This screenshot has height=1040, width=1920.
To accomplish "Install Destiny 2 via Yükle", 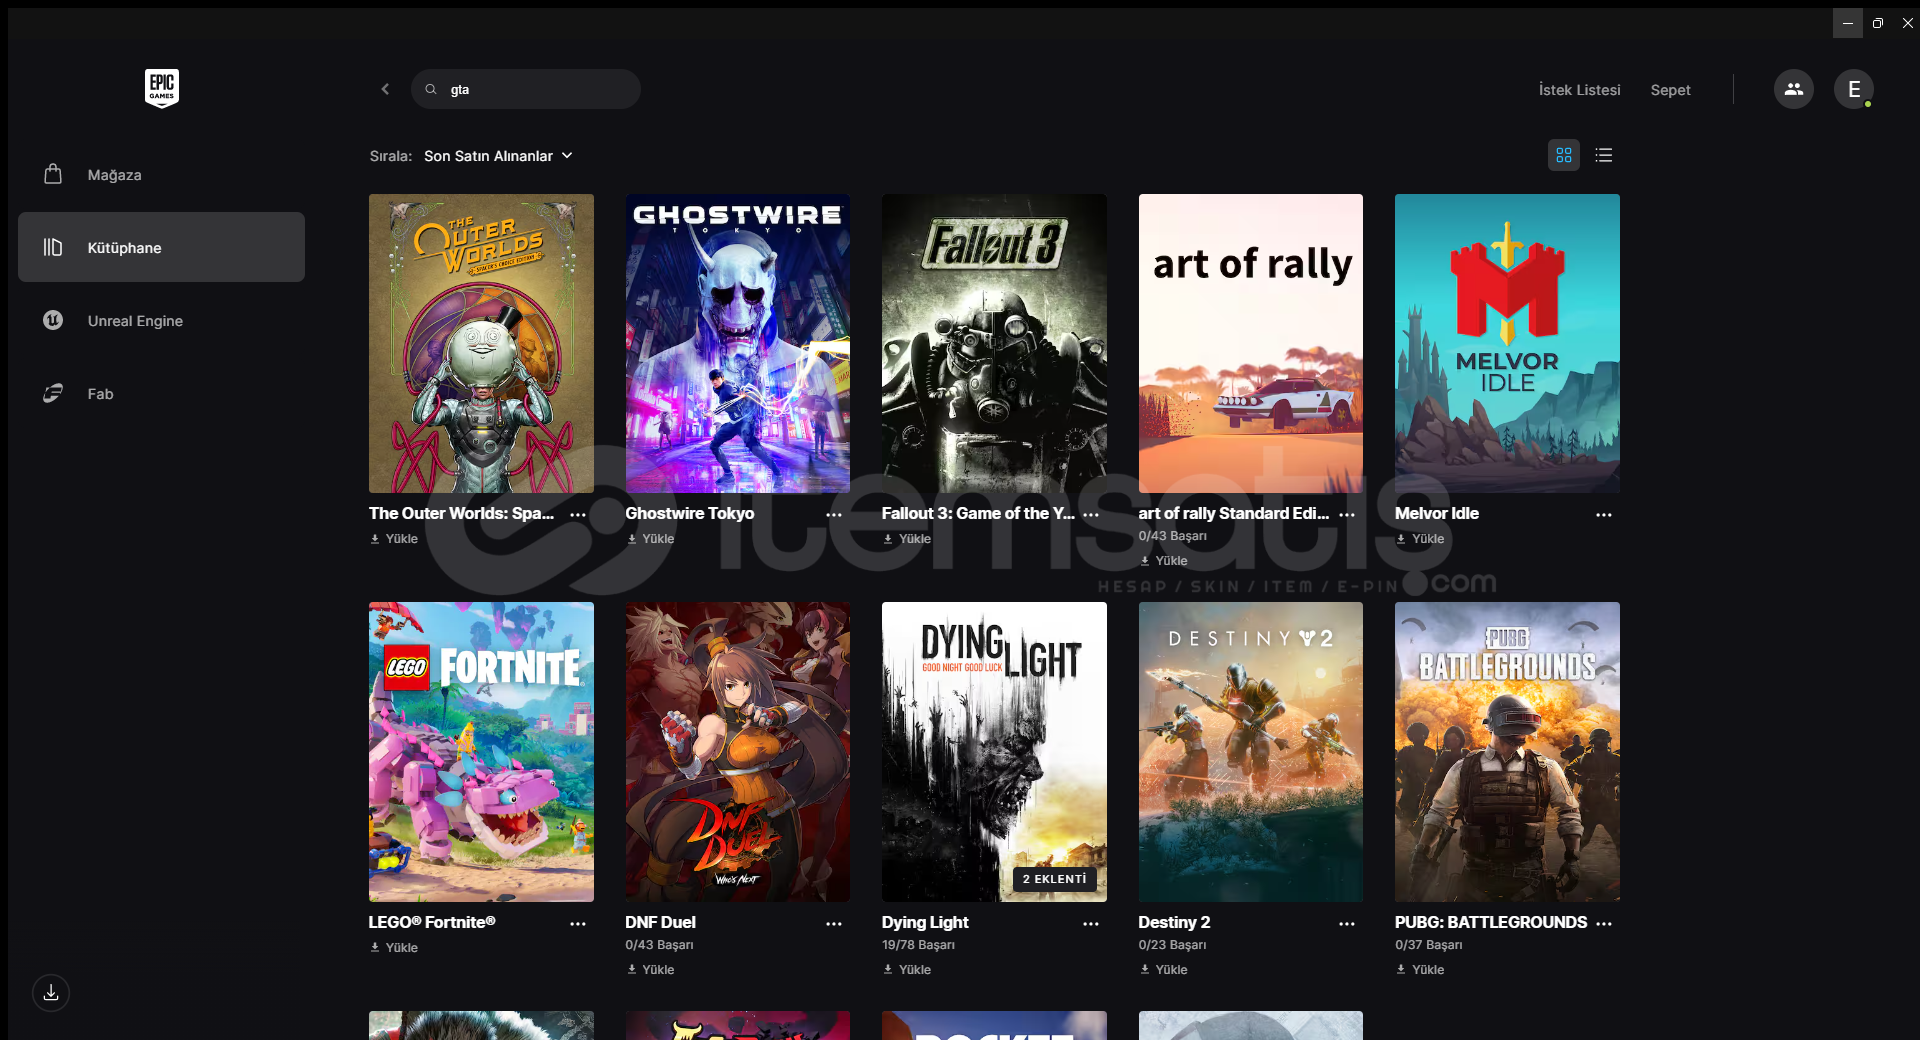I will click(1164, 970).
